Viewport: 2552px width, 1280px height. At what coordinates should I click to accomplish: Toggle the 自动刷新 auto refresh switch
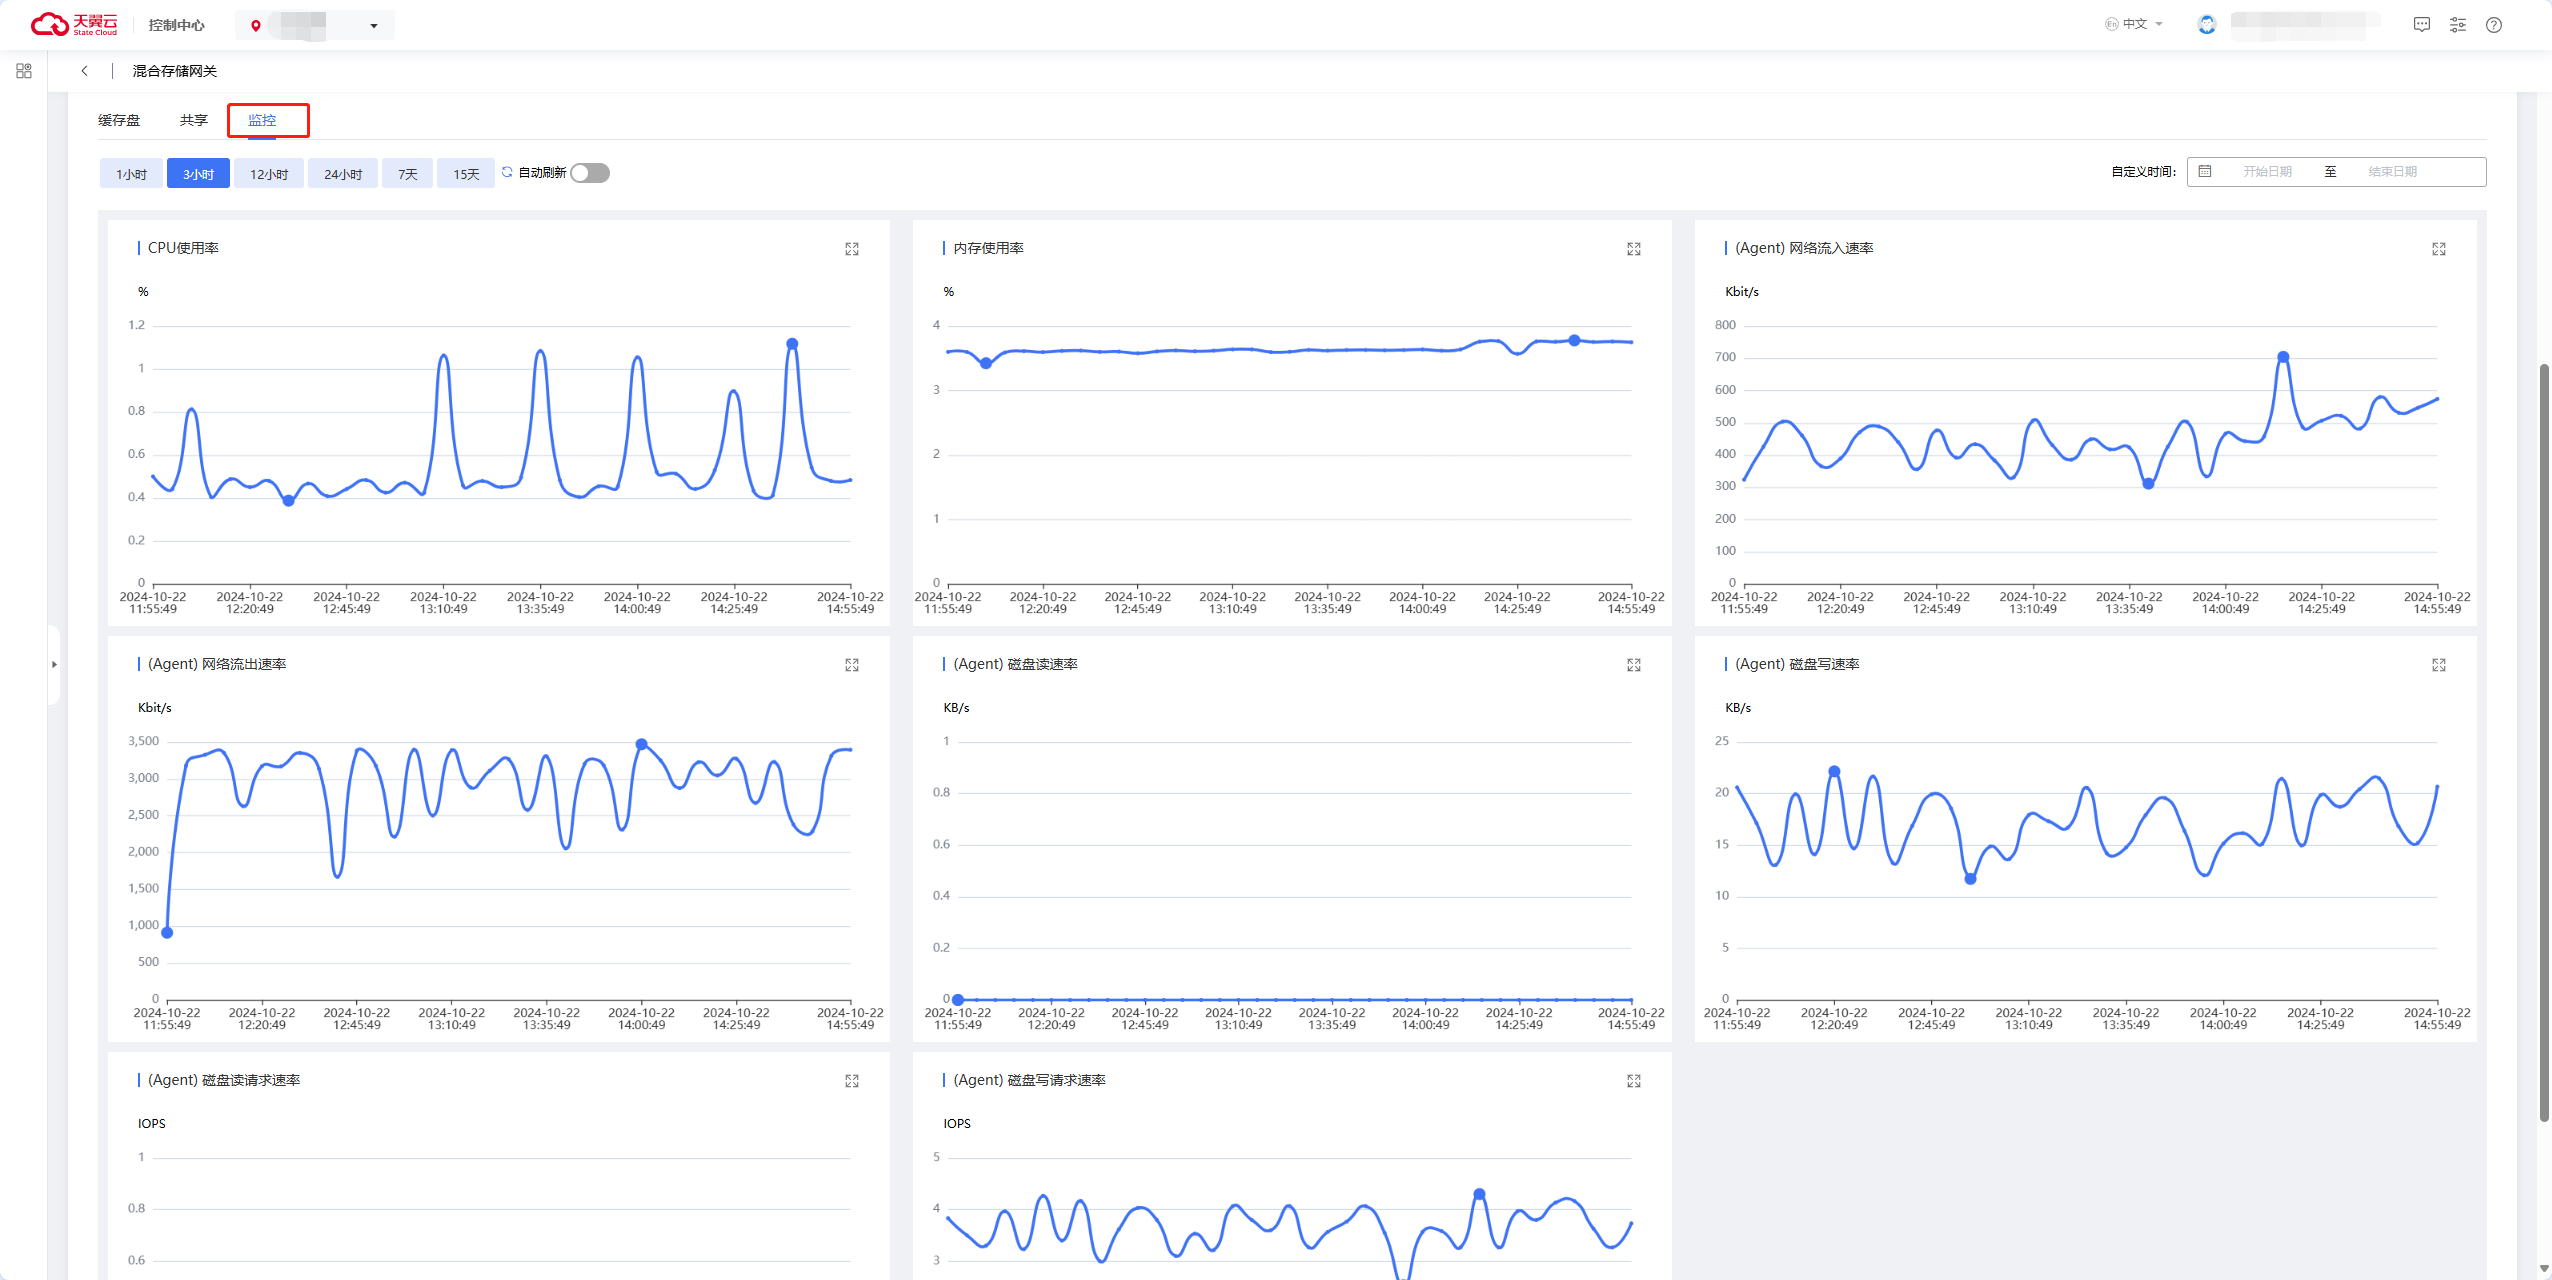tap(590, 173)
